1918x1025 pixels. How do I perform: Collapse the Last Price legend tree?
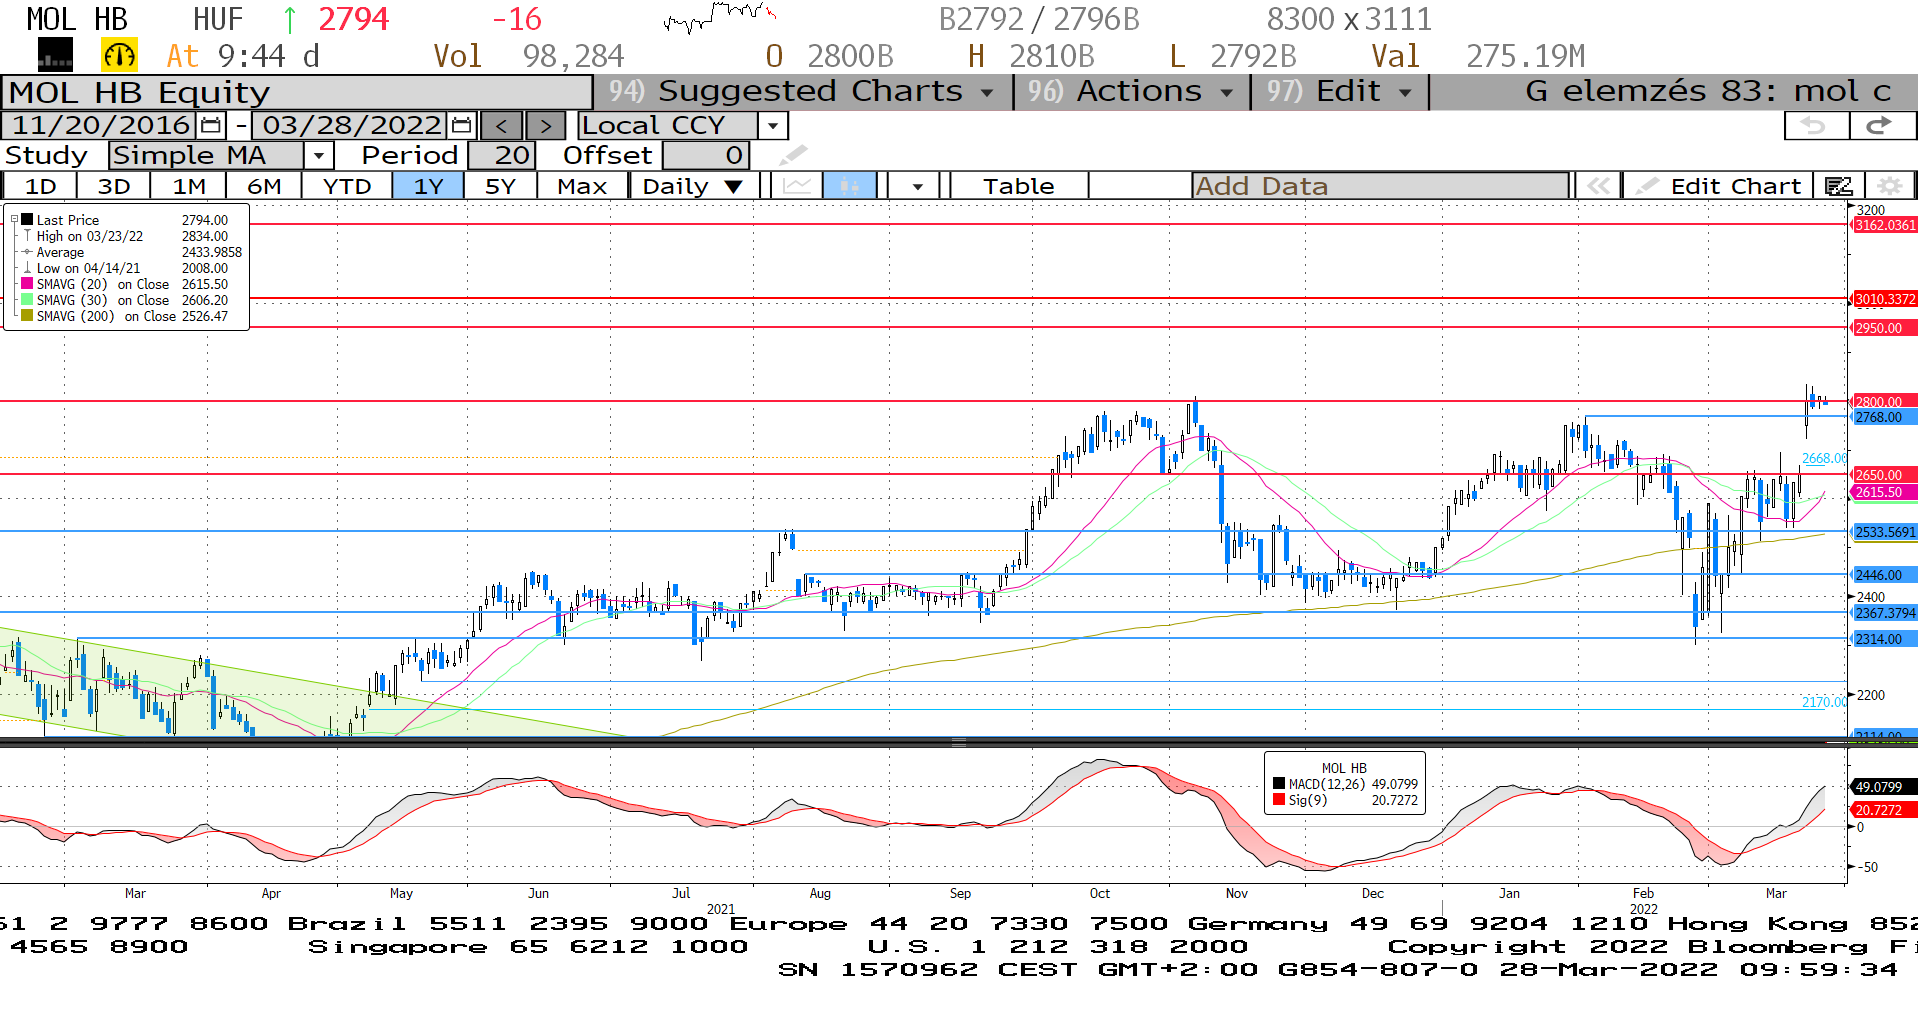pos(14,219)
